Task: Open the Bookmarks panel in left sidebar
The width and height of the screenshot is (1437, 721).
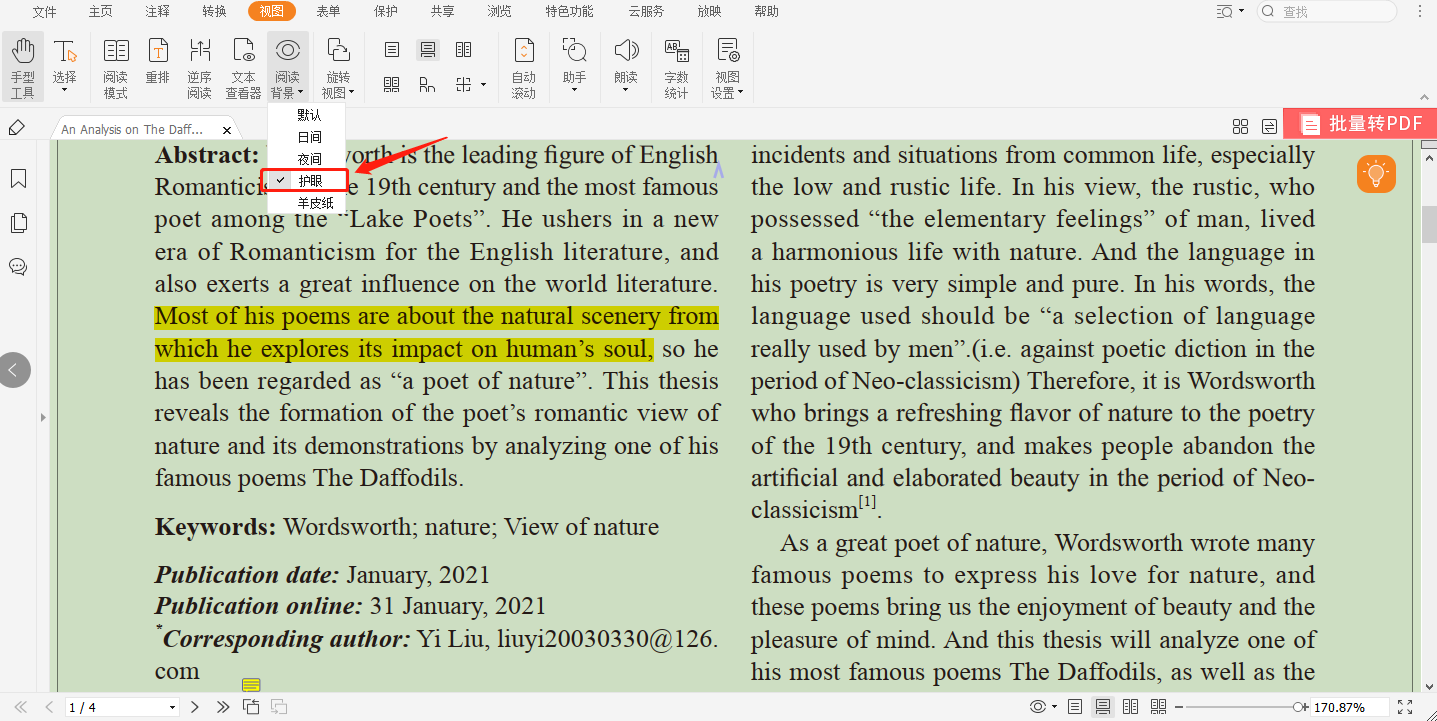Action: (x=18, y=179)
